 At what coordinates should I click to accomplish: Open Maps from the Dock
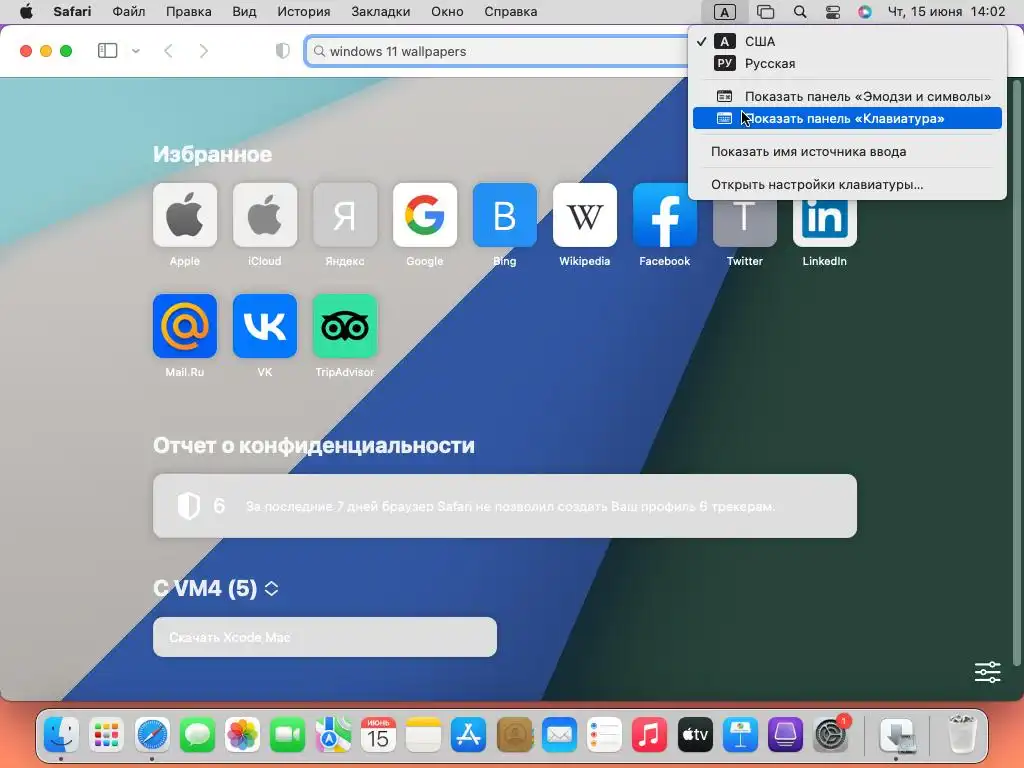(333, 735)
